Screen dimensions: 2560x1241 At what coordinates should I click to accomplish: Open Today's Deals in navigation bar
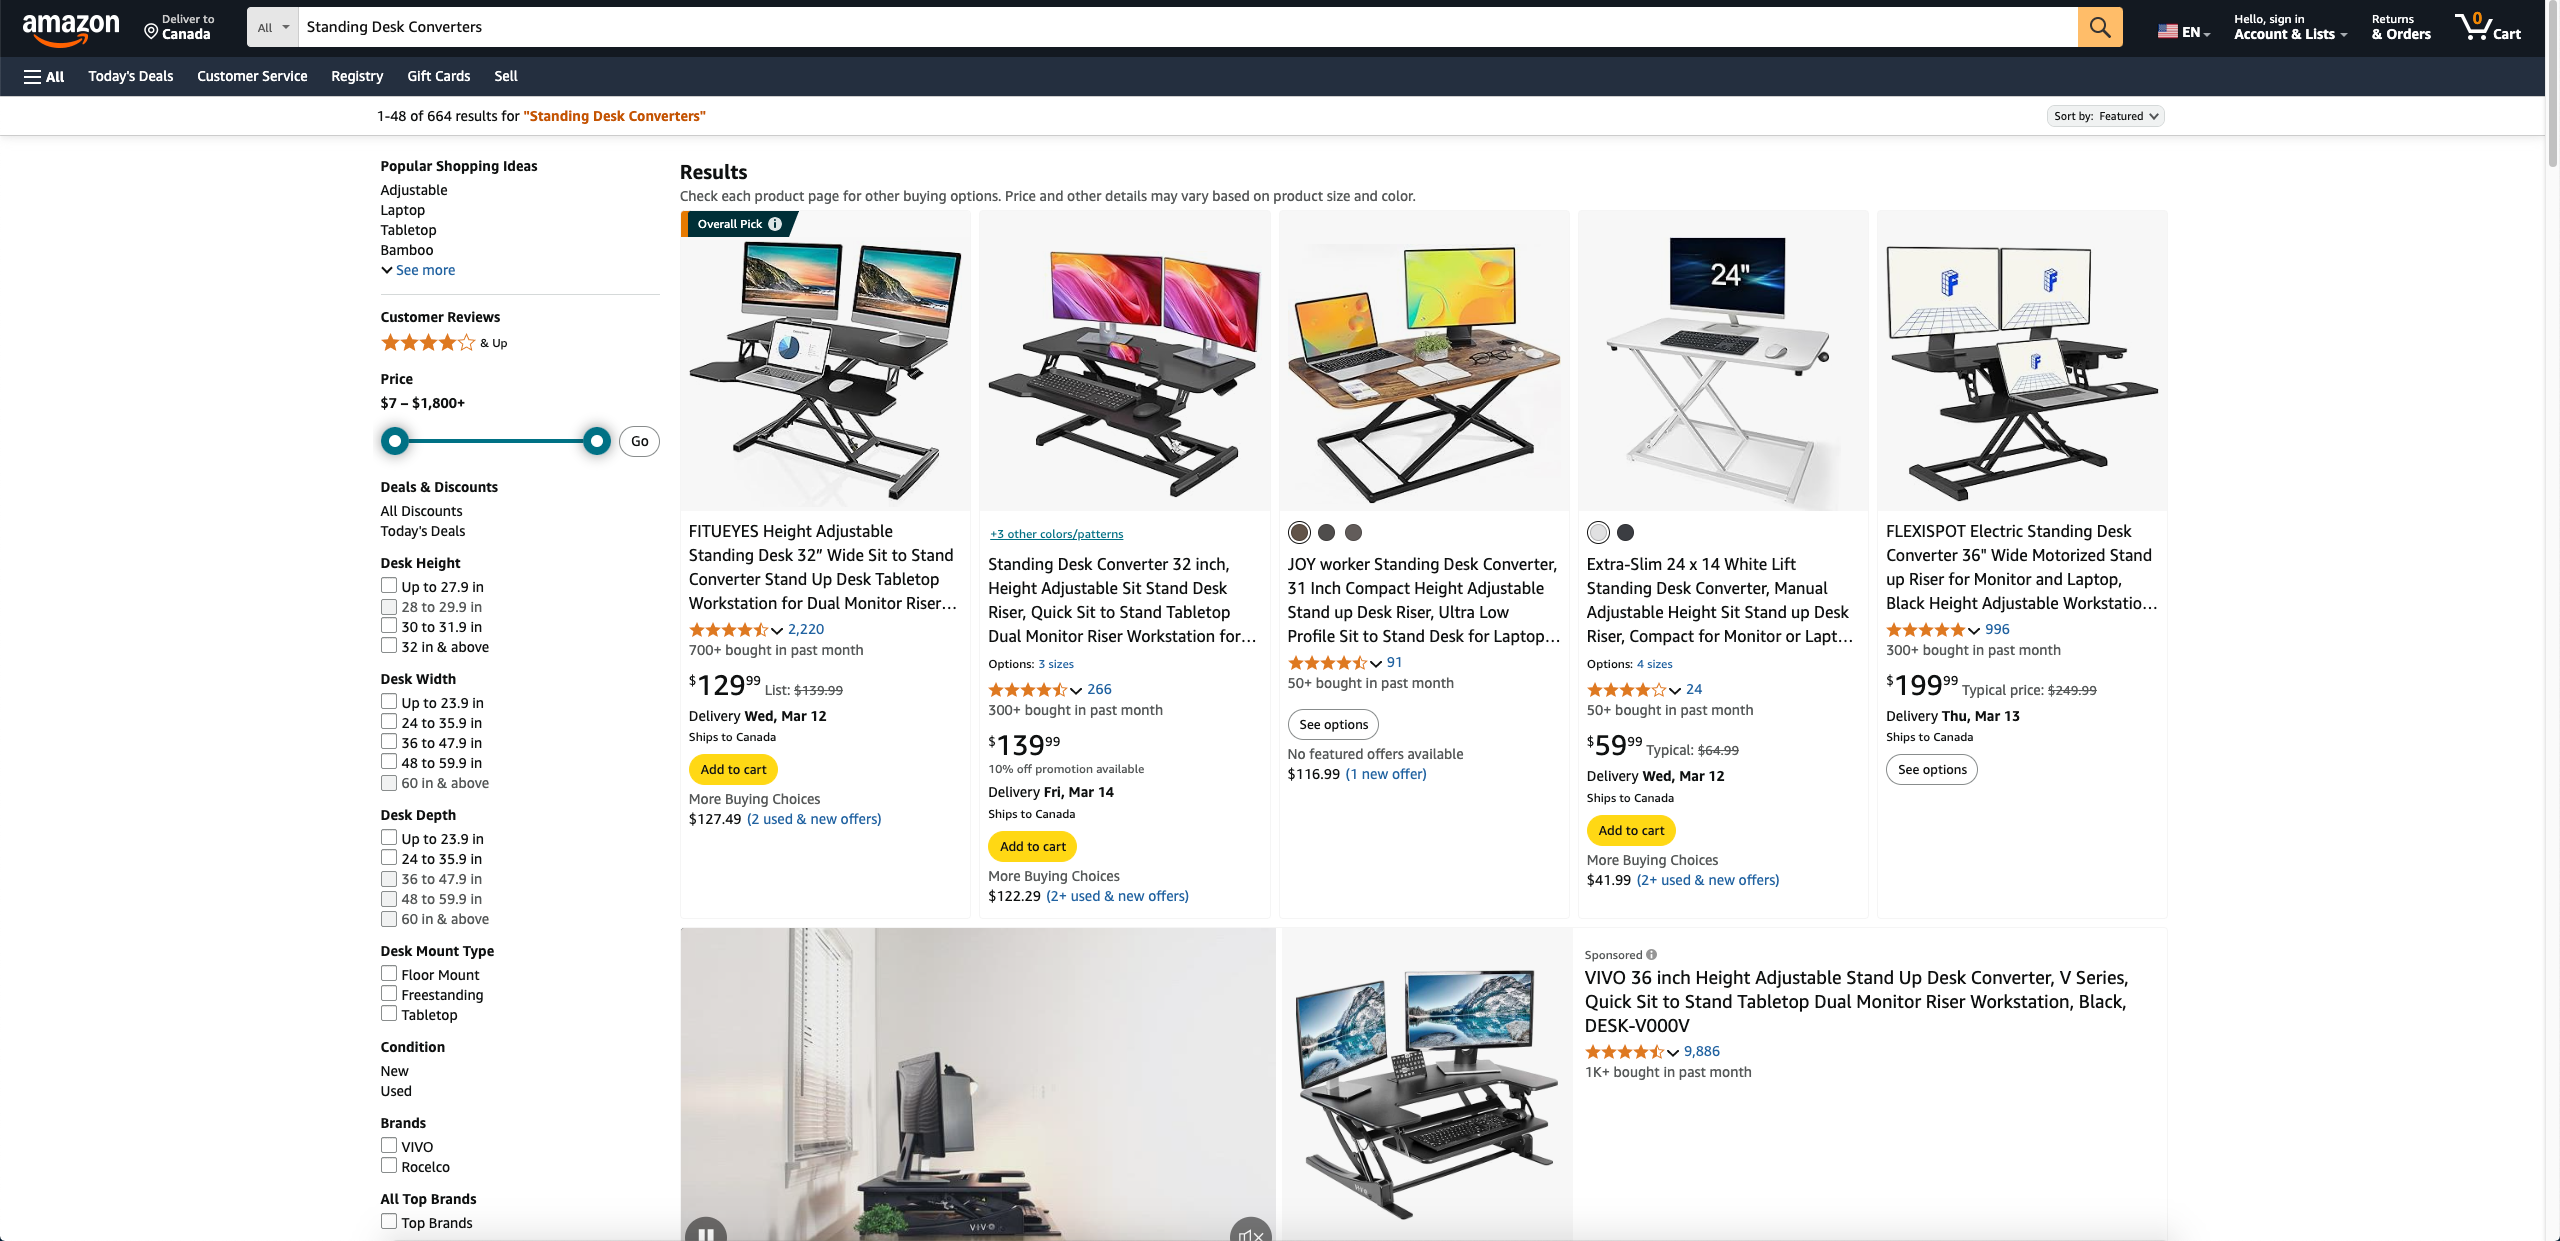[x=131, y=76]
